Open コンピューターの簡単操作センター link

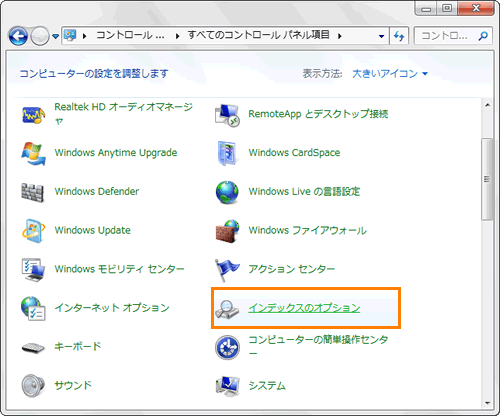pos(318,346)
